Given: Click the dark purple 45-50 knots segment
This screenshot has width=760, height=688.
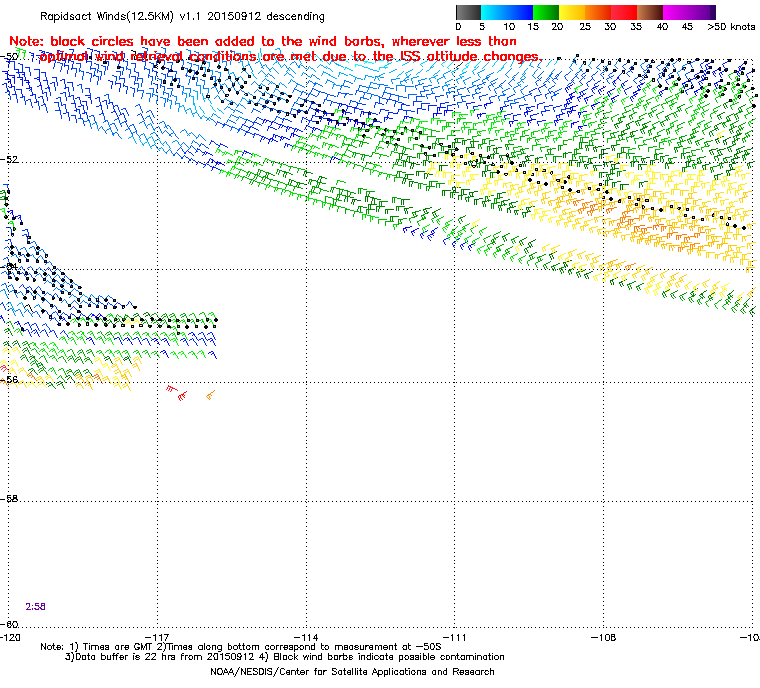Looking at the screenshot, I should tap(702, 12).
